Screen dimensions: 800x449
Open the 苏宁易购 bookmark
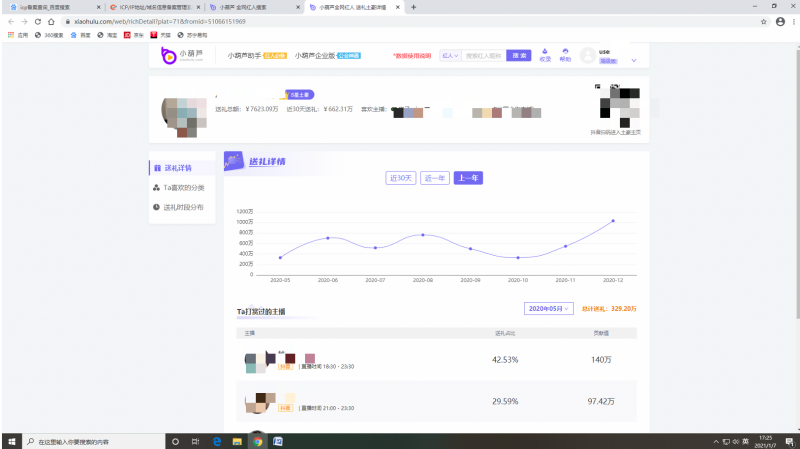[x=192, y=35]
